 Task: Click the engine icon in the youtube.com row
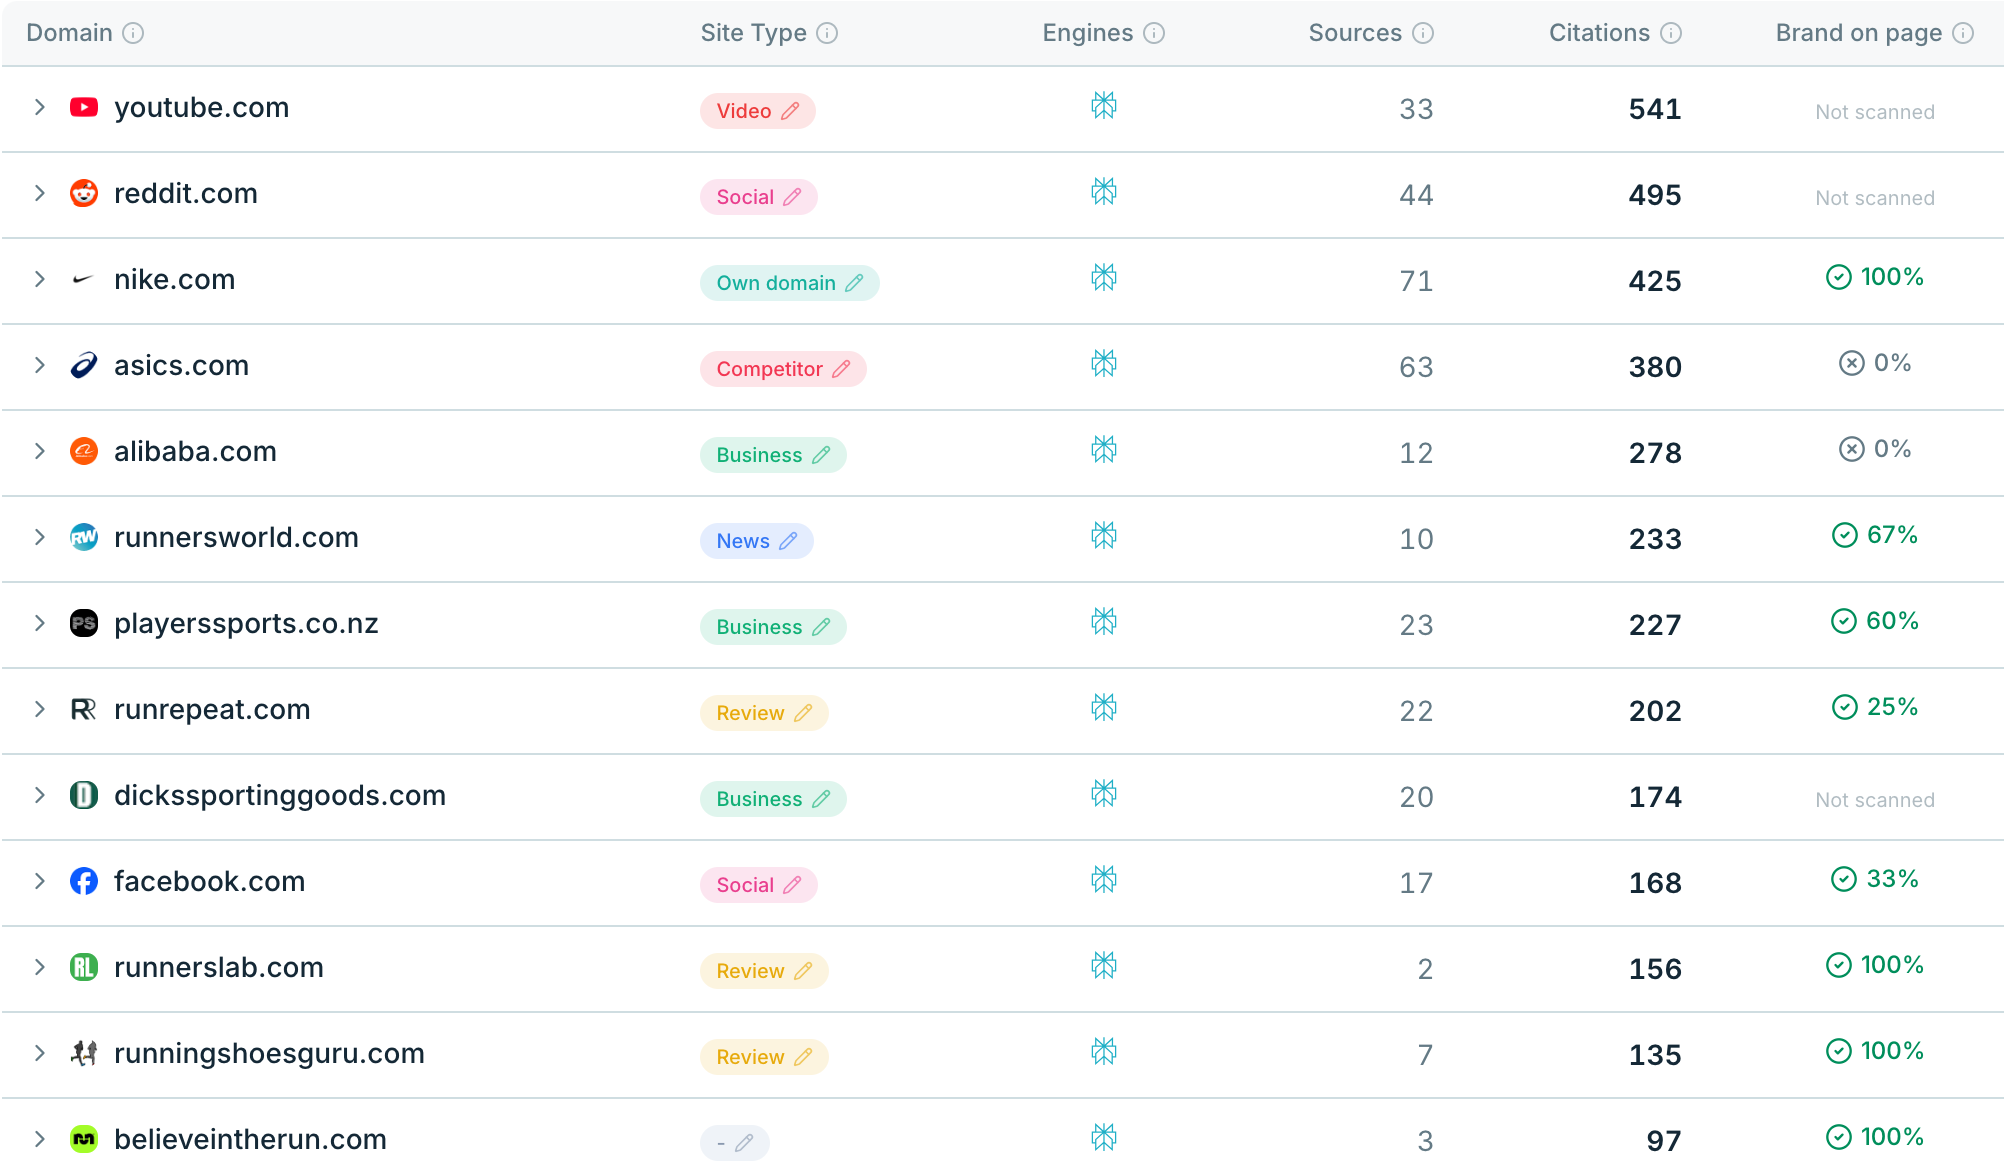(x=1104, y=105)
